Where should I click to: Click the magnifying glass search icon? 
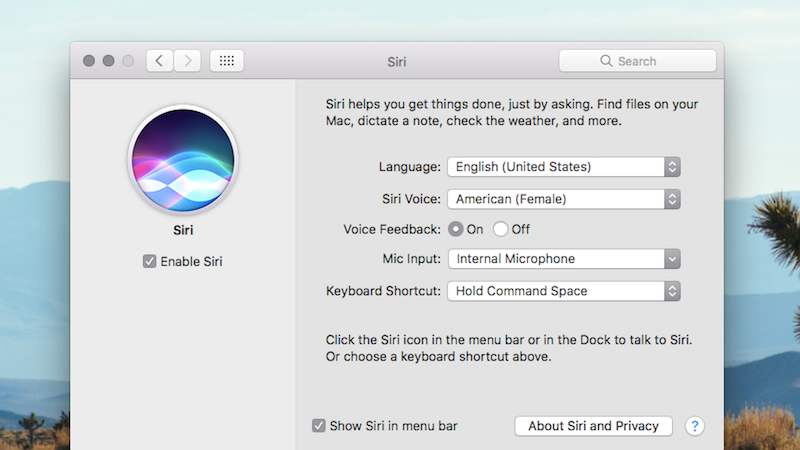(x=606, y=61)
